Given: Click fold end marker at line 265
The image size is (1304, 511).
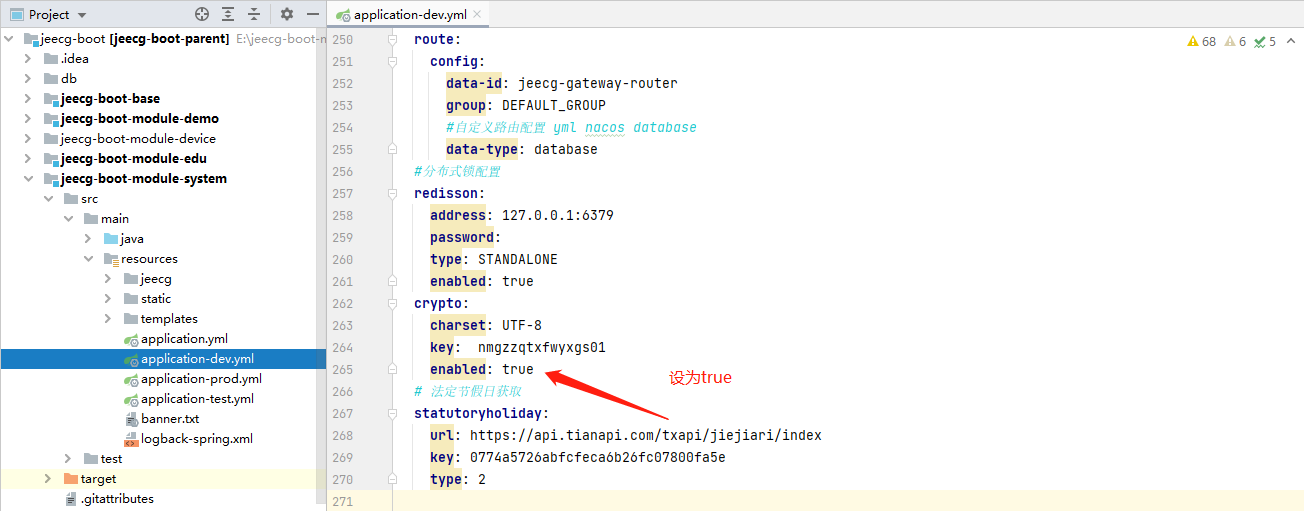Looking at the screenshot, I should tap(393, 369).
